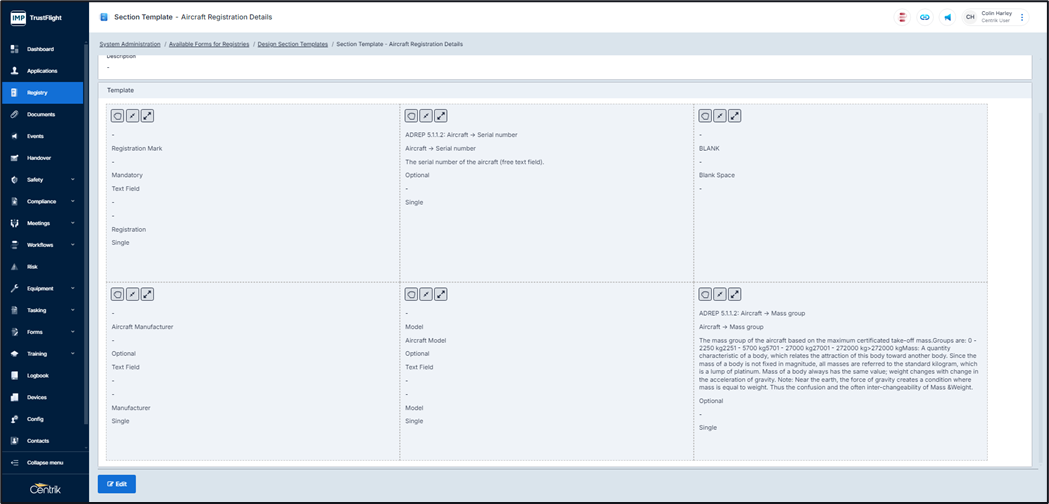Follow the Design Section Templates breadcrumb link
The width and height of the screenshot is (1049, 504).
point(292,44)
